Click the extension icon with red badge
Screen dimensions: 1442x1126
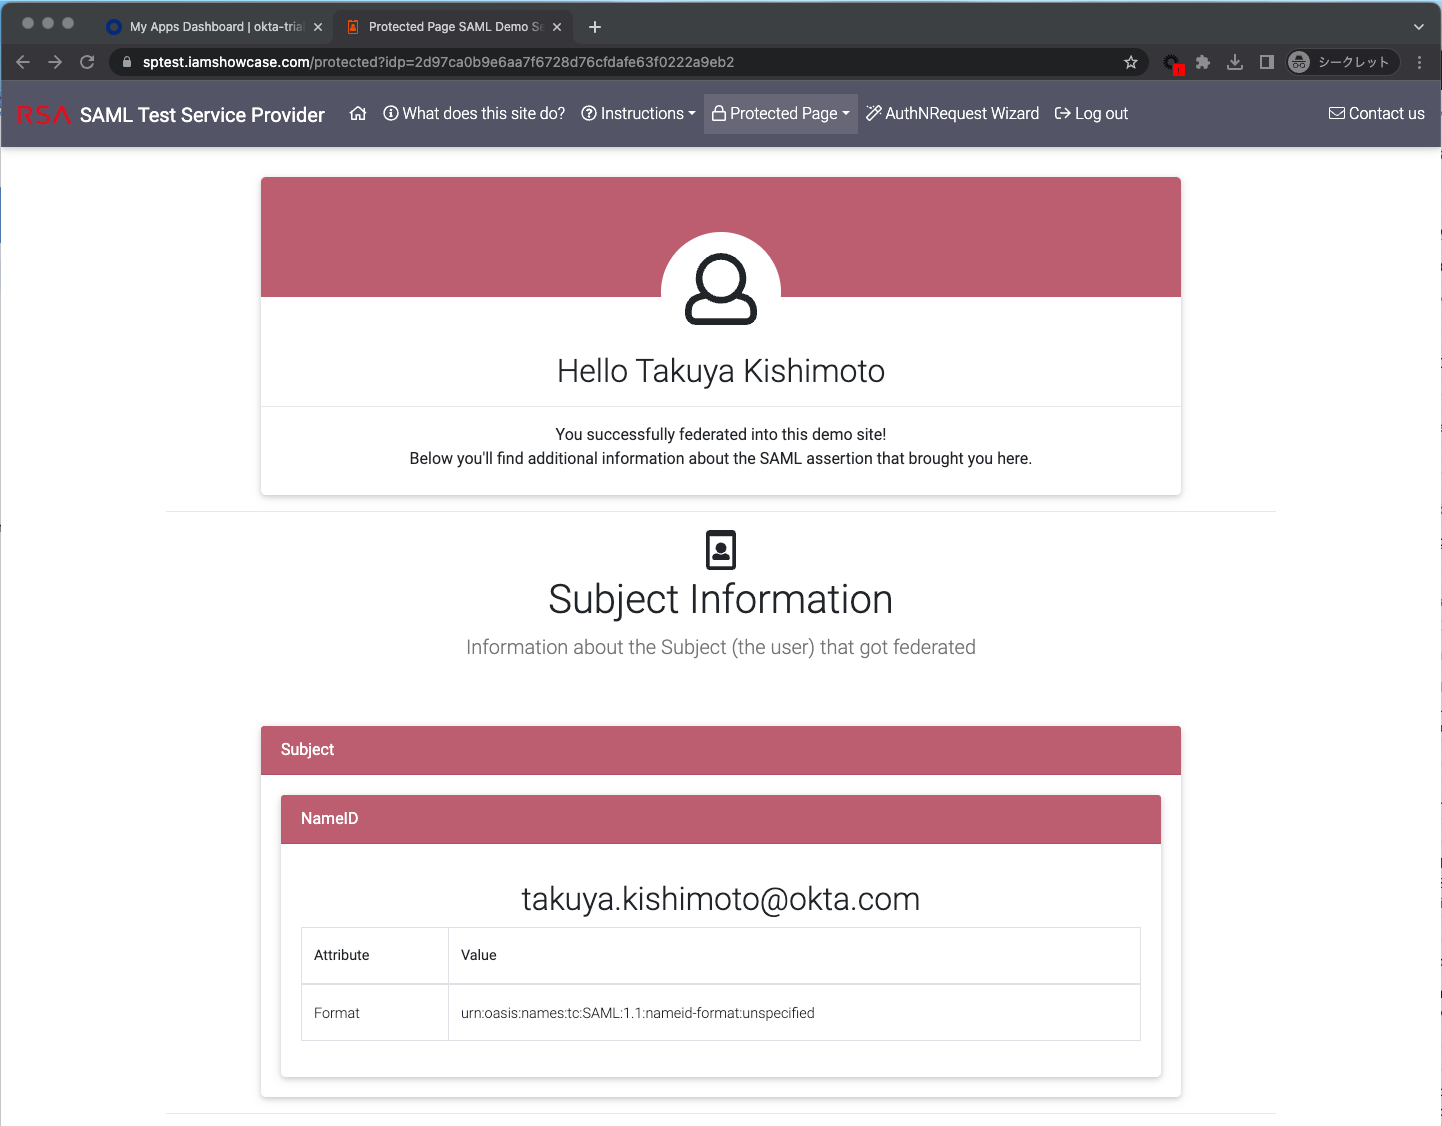coord(1173,63)
